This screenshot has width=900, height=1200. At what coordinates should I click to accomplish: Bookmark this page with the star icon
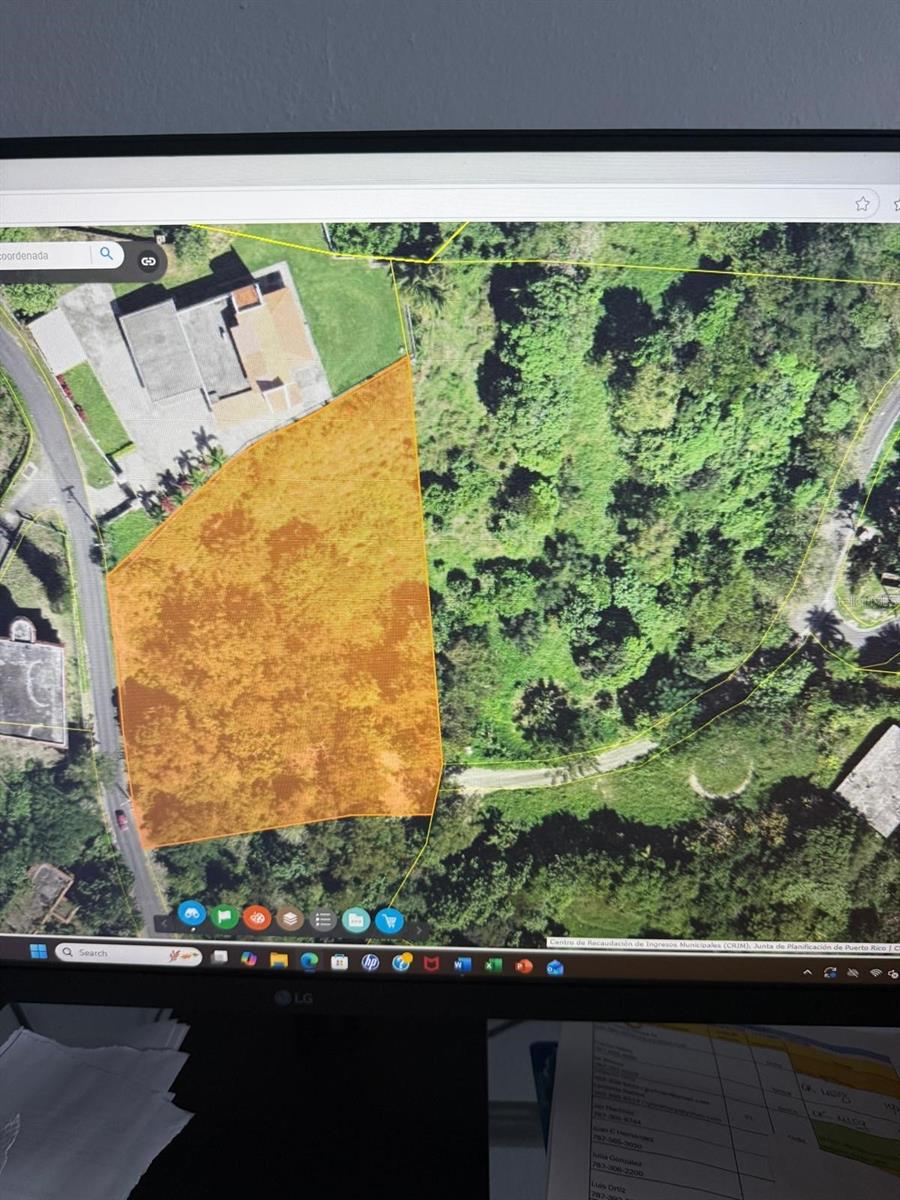tap(862, 204)
